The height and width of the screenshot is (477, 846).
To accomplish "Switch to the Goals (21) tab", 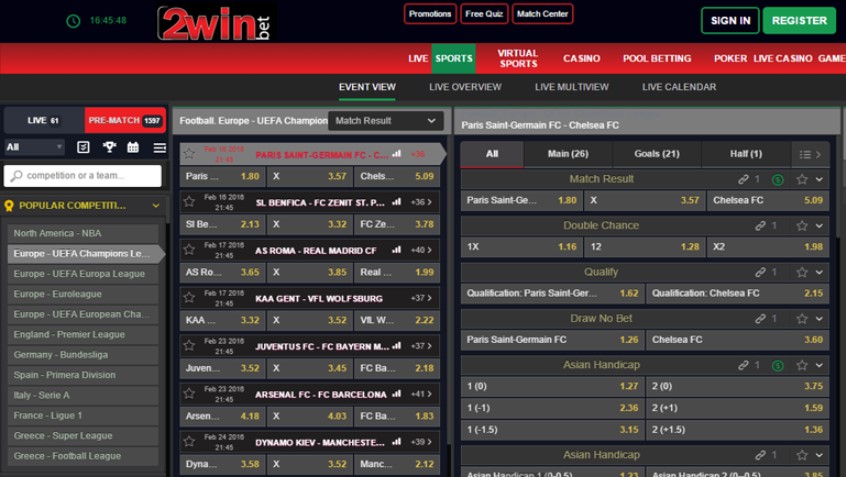I will tap(657, 154).
